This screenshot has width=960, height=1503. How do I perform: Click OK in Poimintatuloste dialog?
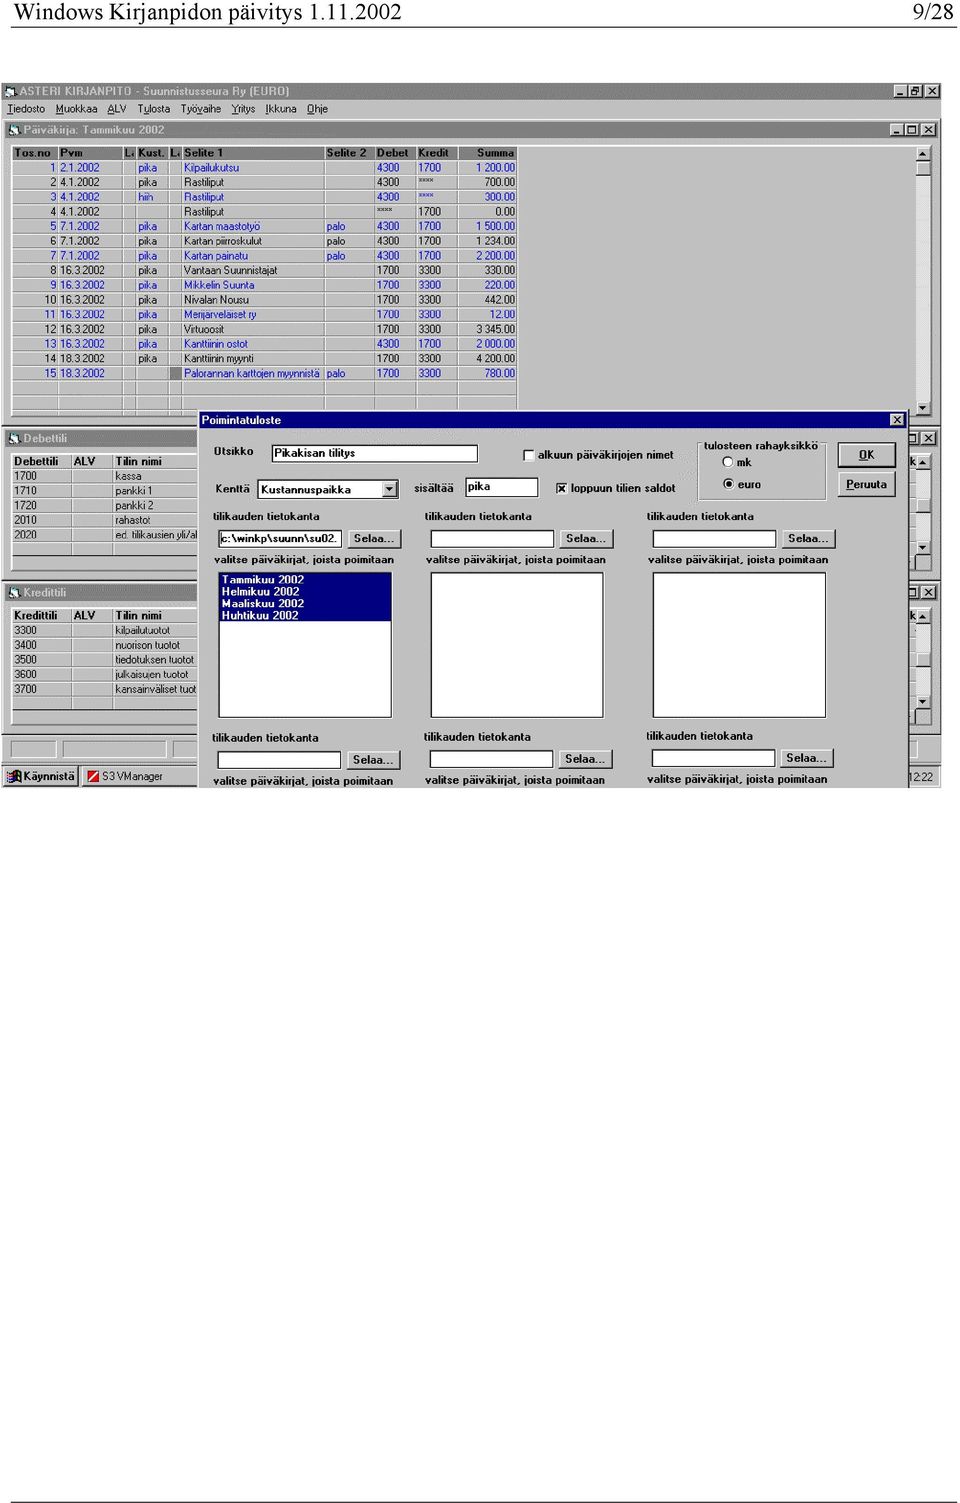pyautogui.click(x=866, y=455)
